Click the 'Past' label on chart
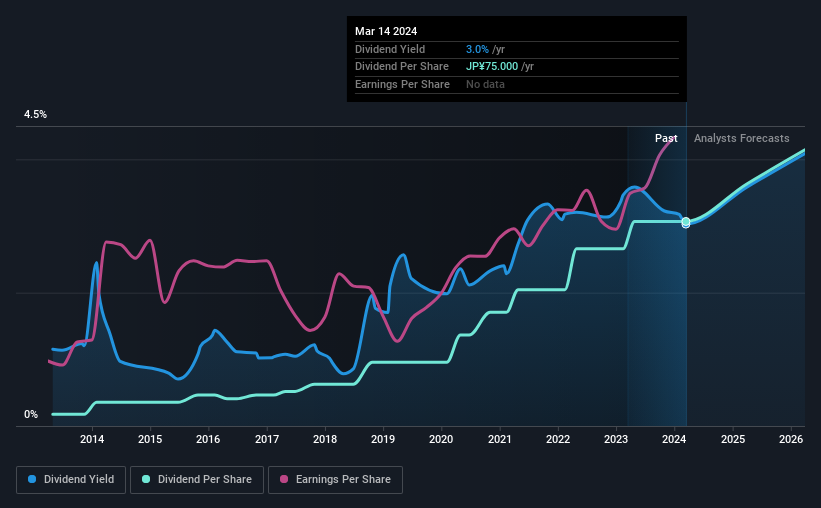 [666, 138]
